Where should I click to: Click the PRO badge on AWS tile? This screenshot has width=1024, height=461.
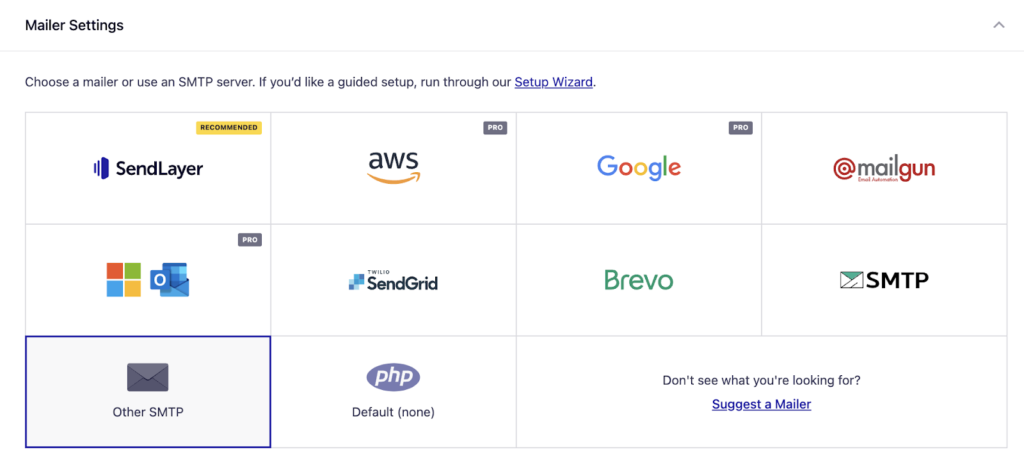point(495,127)
